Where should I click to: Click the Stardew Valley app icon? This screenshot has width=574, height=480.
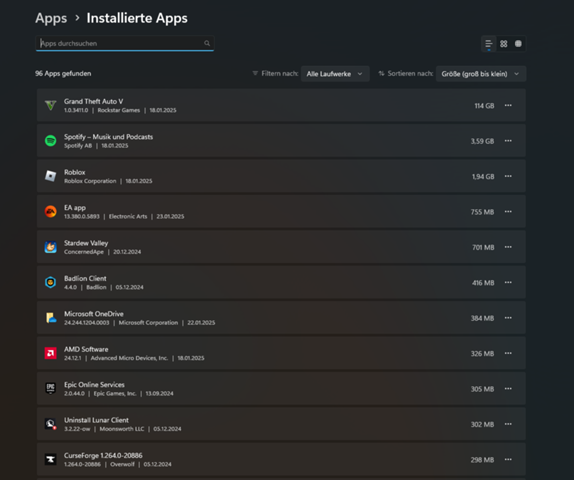coord(51,247)
